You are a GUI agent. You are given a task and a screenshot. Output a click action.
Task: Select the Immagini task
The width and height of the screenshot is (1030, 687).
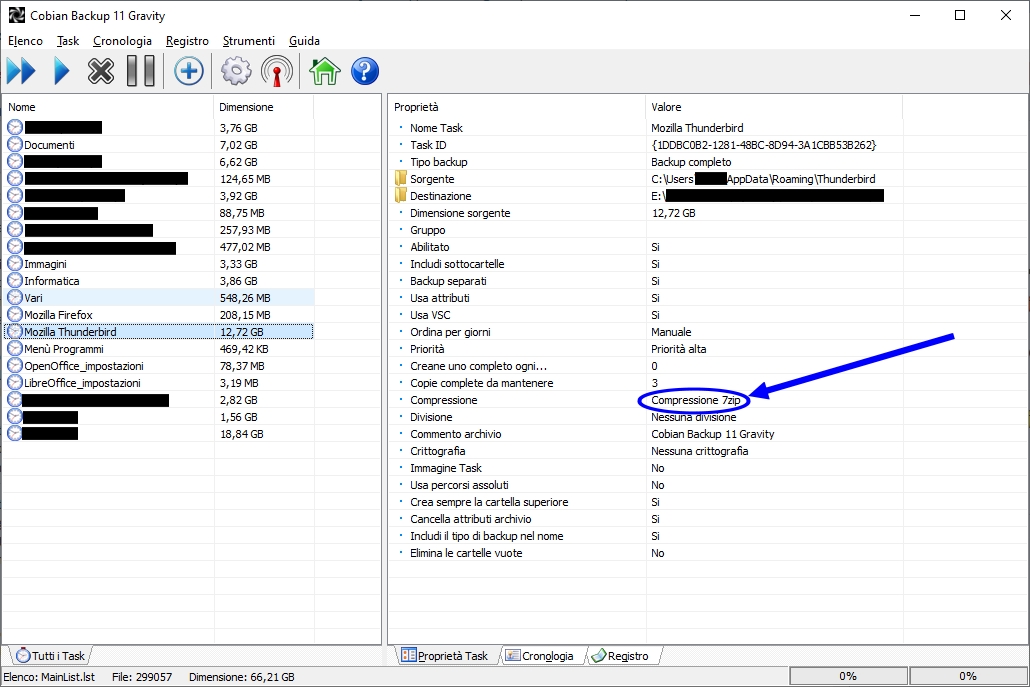point(45,263)
